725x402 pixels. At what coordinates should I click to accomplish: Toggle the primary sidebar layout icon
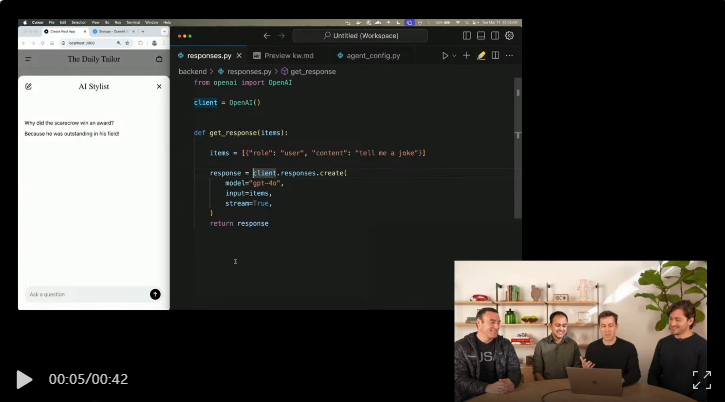click(467, 35)
